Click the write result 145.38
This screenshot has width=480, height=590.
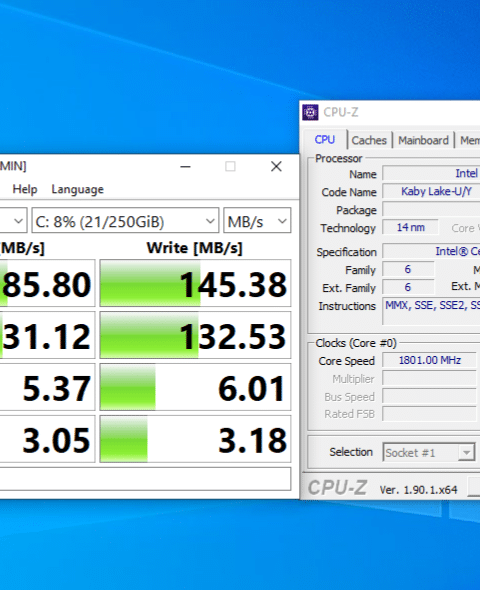click(195, 283)
